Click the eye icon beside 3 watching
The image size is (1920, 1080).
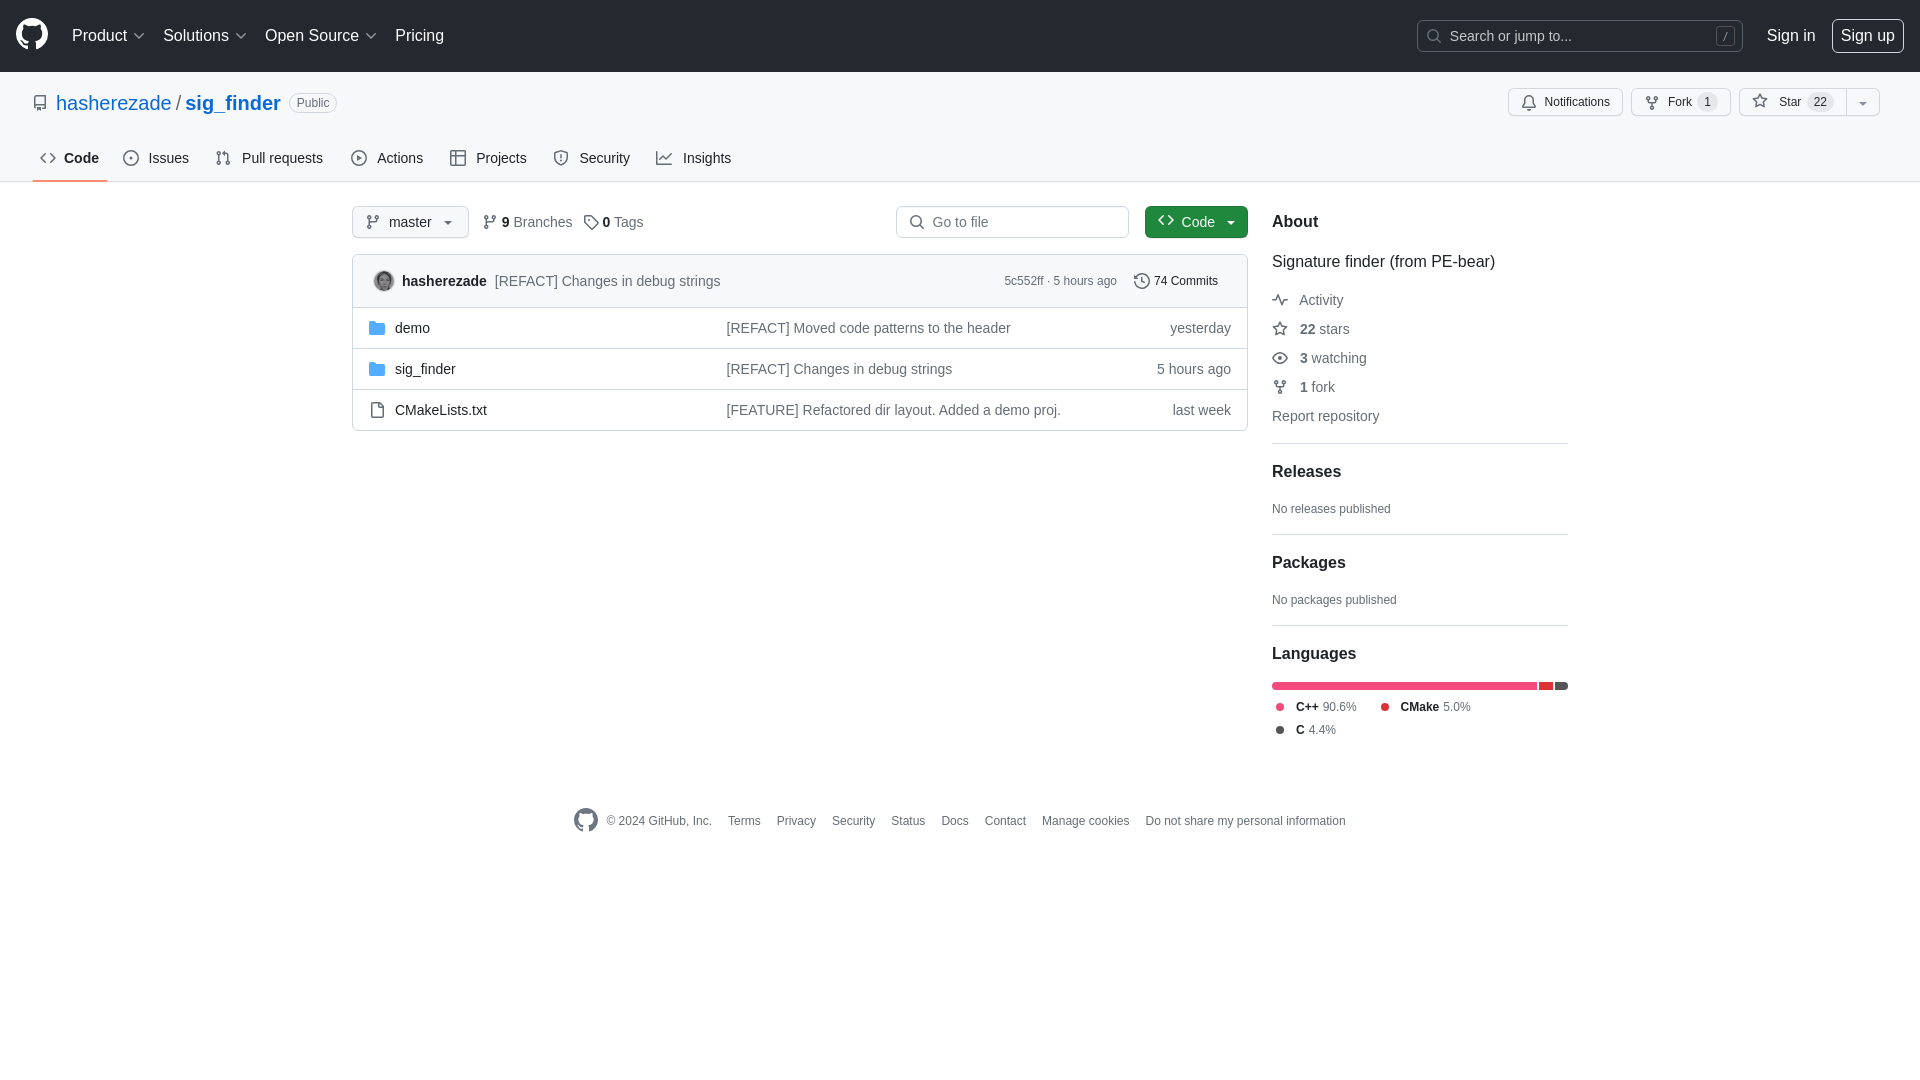[x=1280, y=358]
